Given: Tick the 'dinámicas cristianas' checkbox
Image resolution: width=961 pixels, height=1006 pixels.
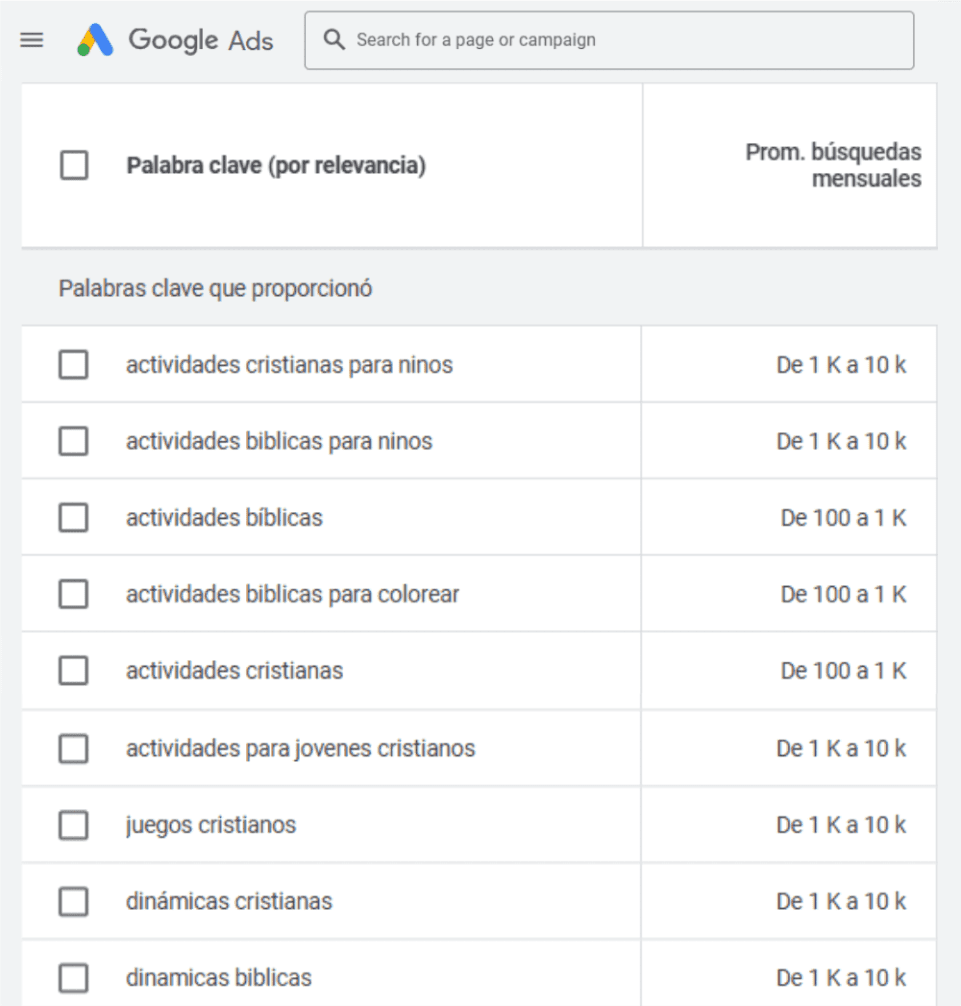Looking at the screenshot, I should 73,901.
